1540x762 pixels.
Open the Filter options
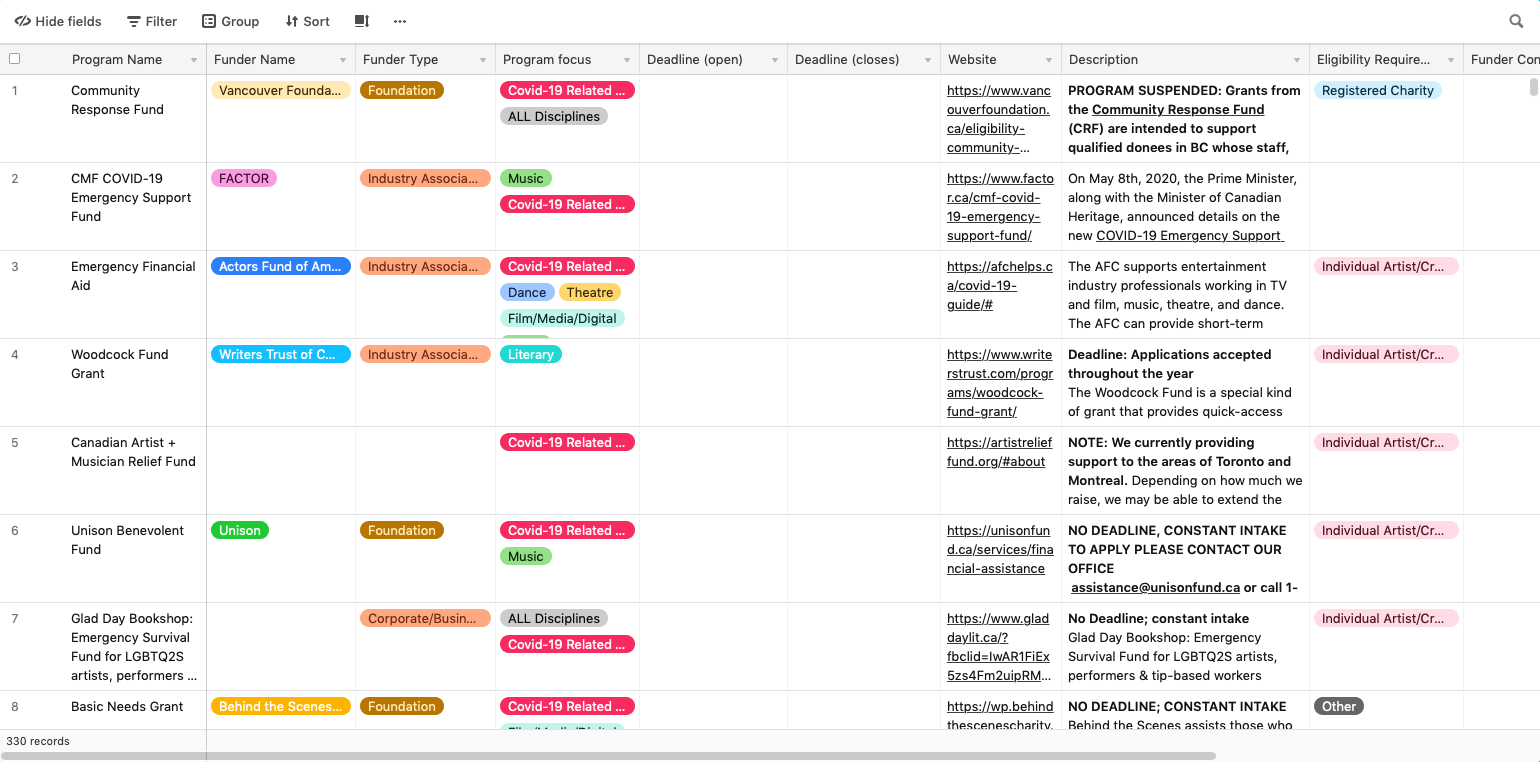pyautogui.click(x=152, y=21)
